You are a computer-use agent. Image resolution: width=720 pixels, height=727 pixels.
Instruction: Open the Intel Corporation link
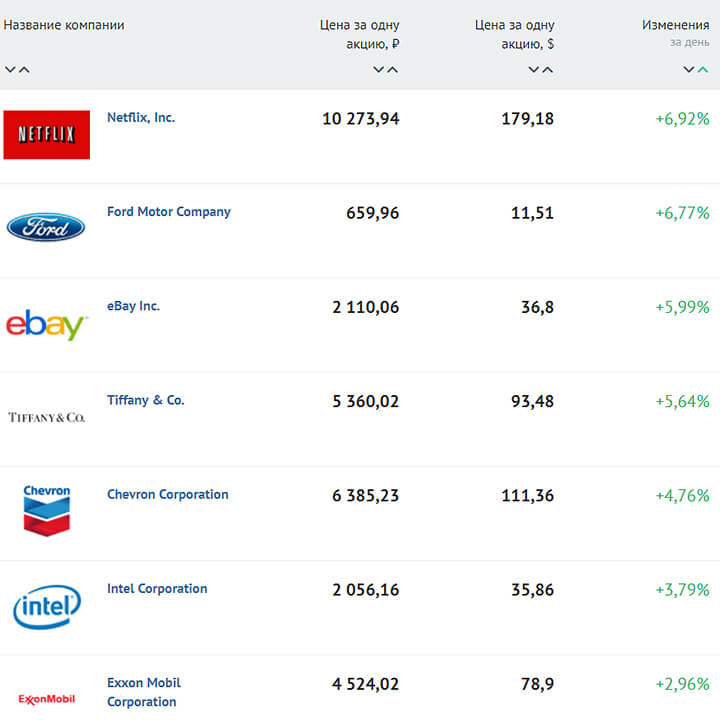[157, 588]
